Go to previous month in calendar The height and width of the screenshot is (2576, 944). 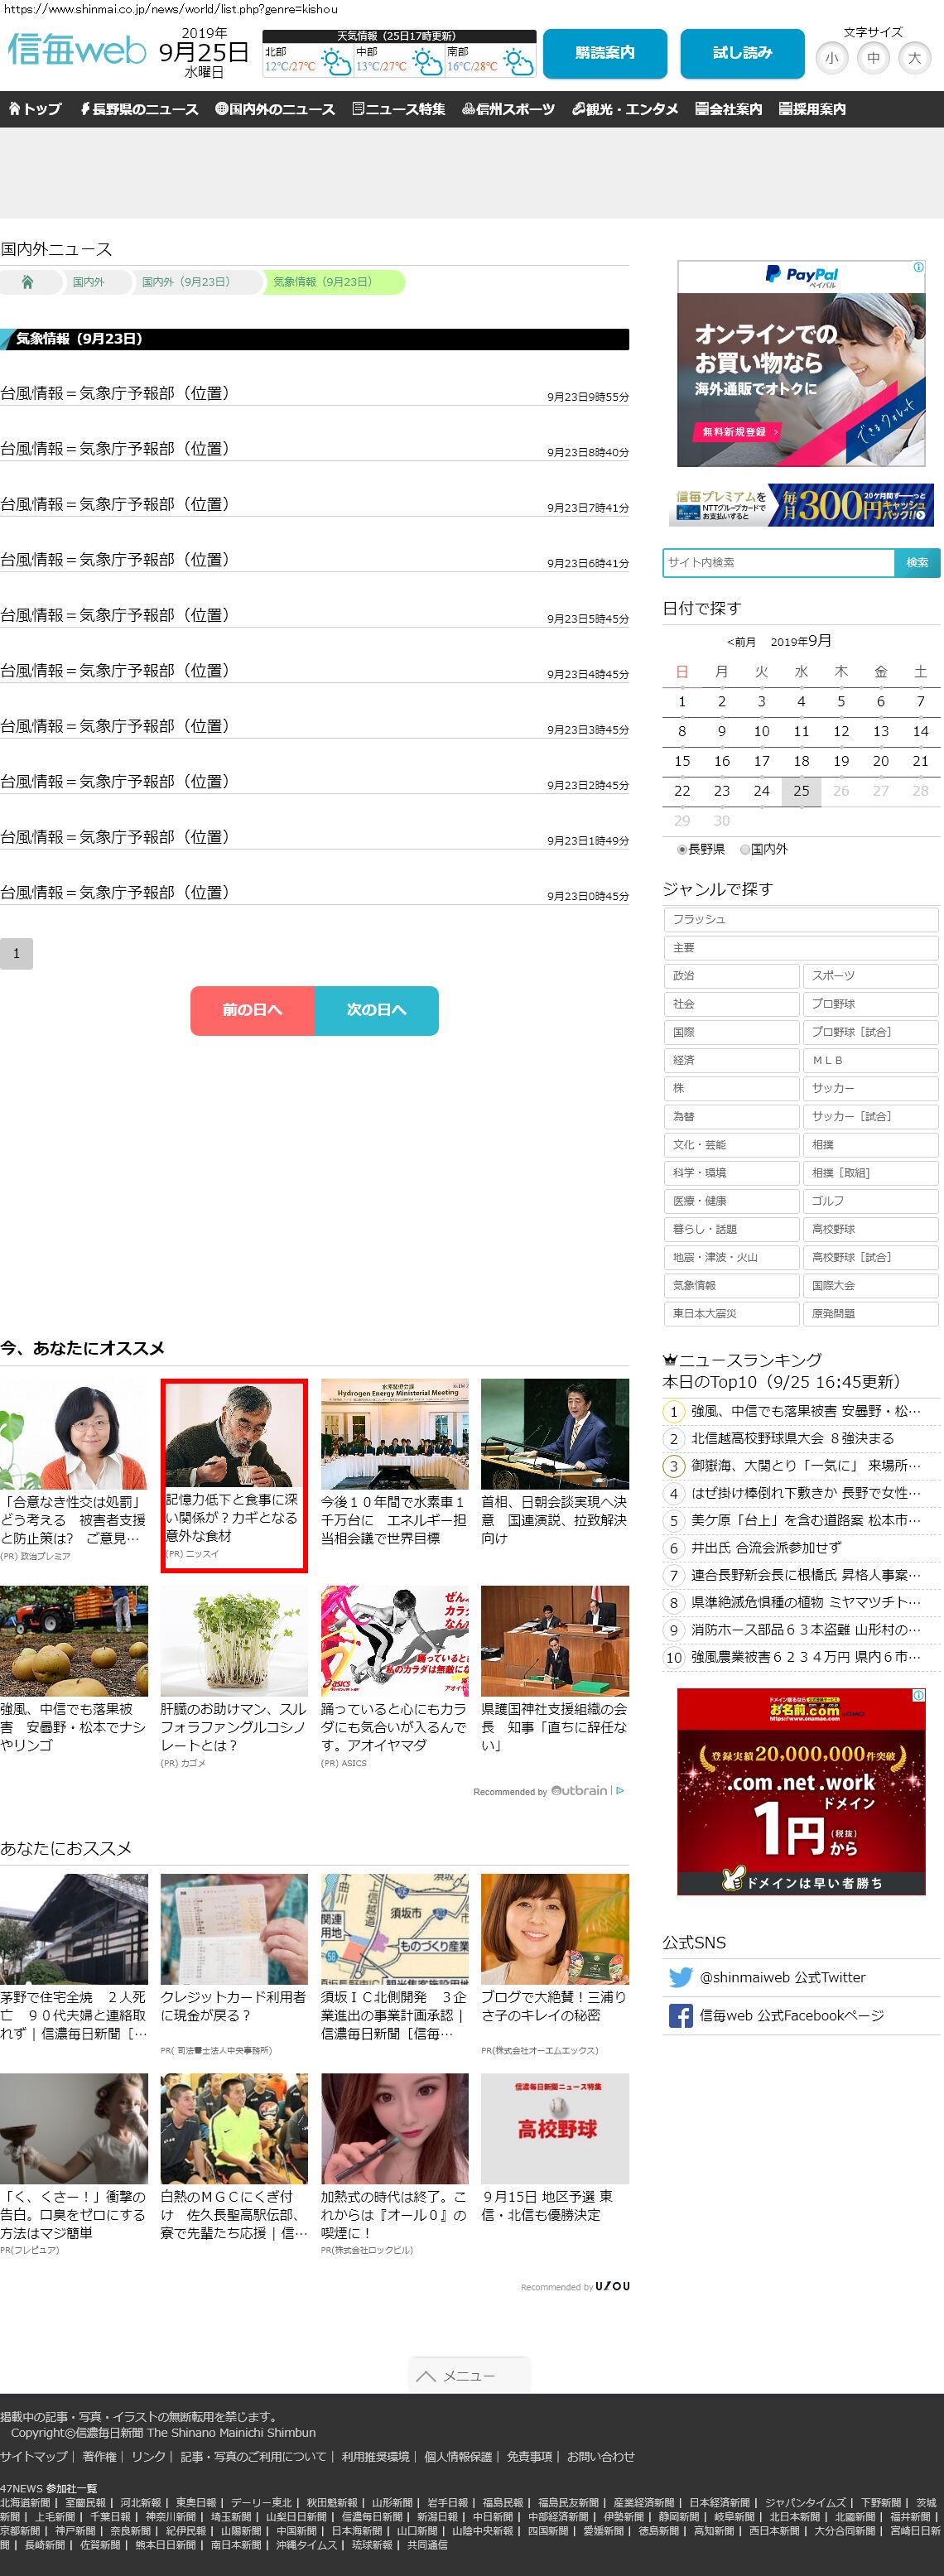coord(741,642)
